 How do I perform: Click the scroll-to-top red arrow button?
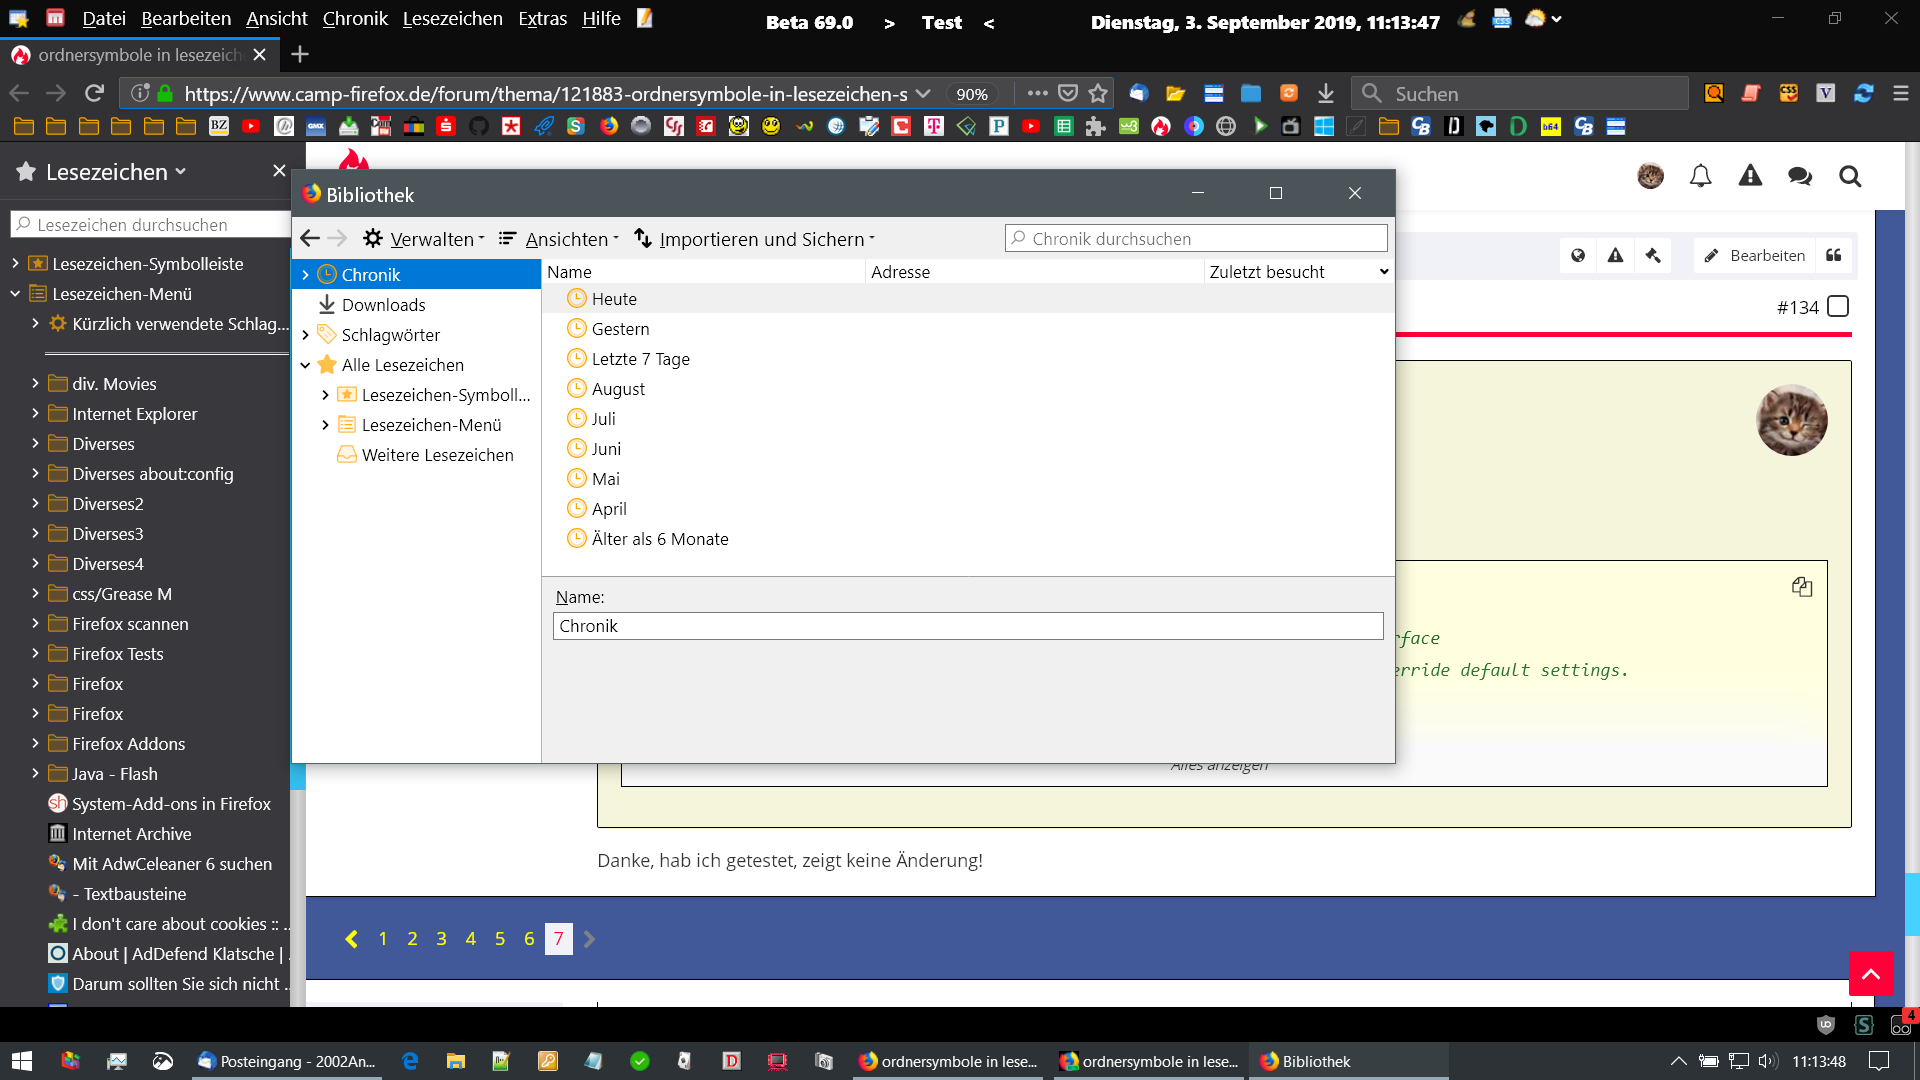point(1871,973)
